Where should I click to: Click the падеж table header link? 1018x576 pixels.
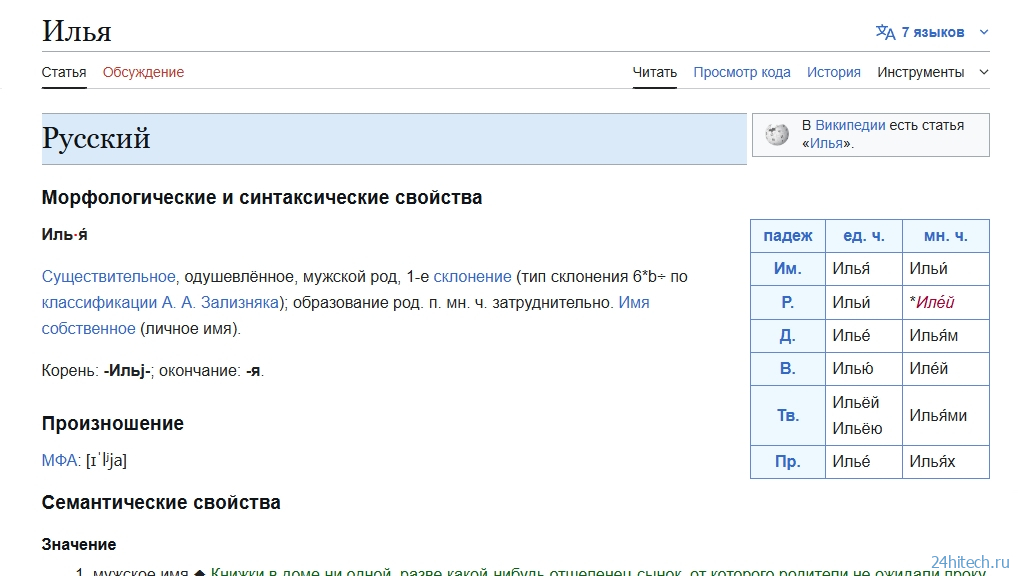(x=788, y=236)
